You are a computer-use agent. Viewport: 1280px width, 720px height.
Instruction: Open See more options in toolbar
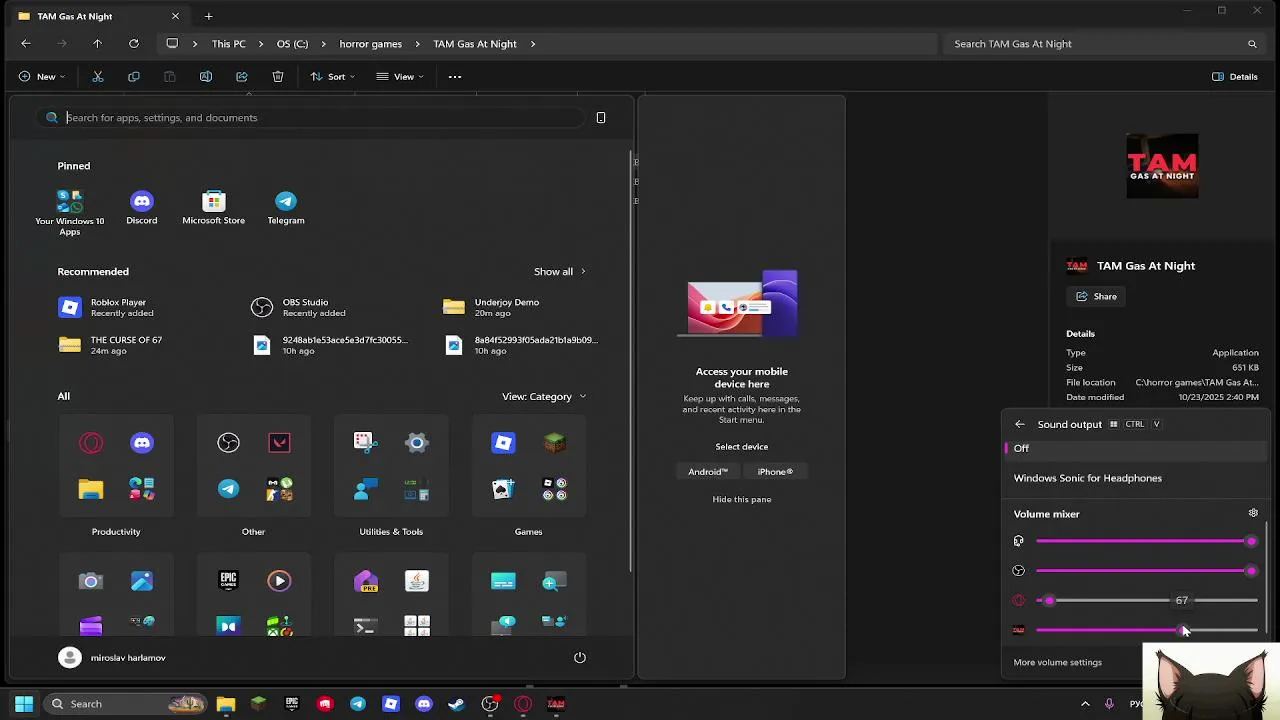[455, 77]
